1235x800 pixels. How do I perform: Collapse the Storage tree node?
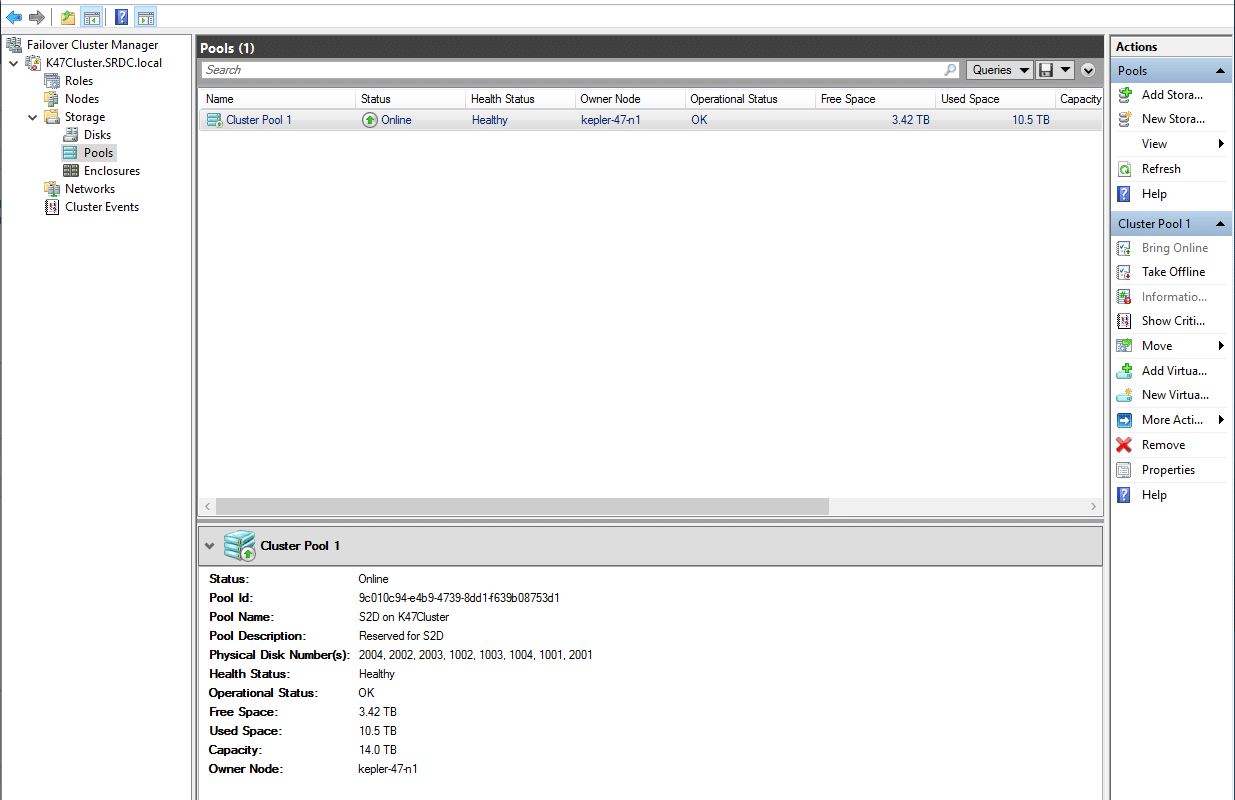[x=32, y=117]
